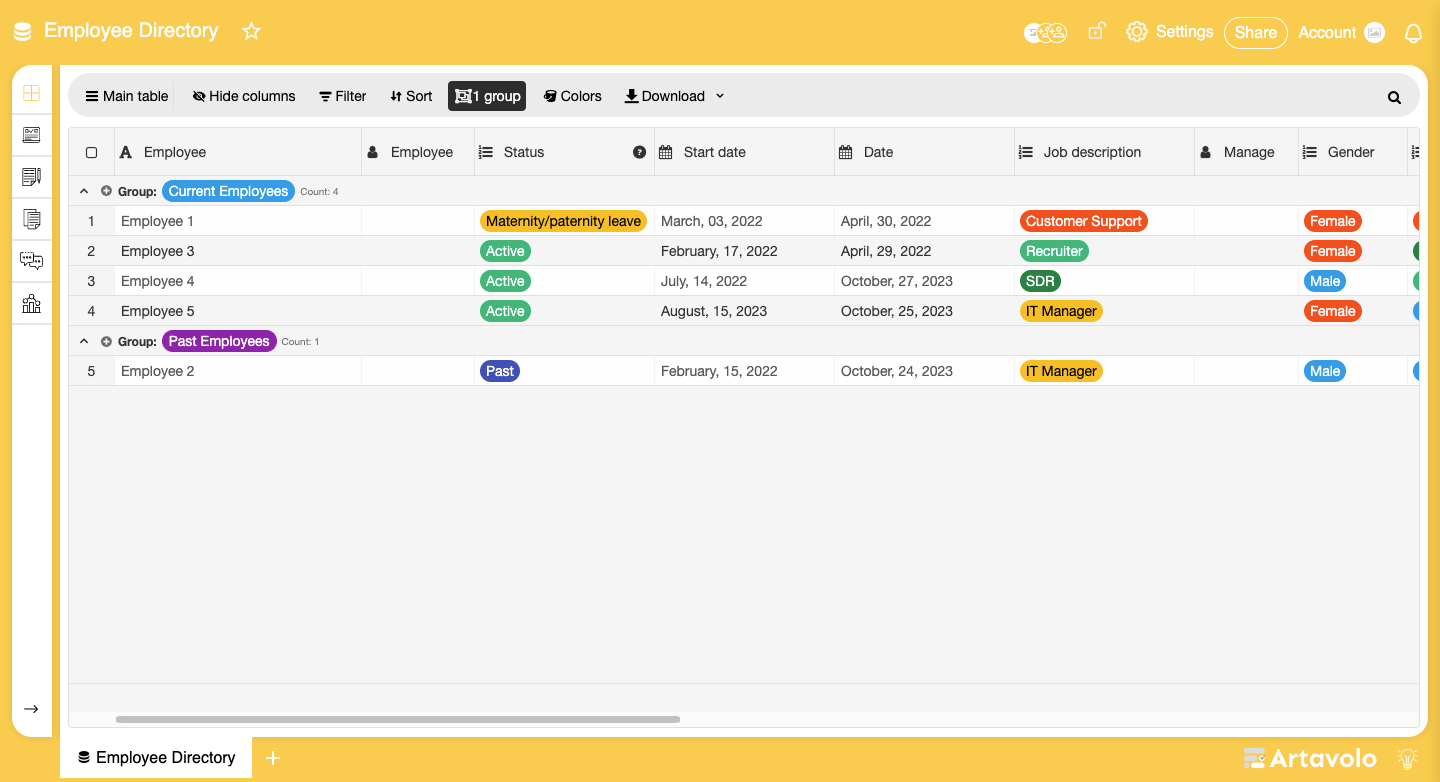The image size is (1440, 782).
Task: Open the 1 group grouping option
Action: click(487, 96)
